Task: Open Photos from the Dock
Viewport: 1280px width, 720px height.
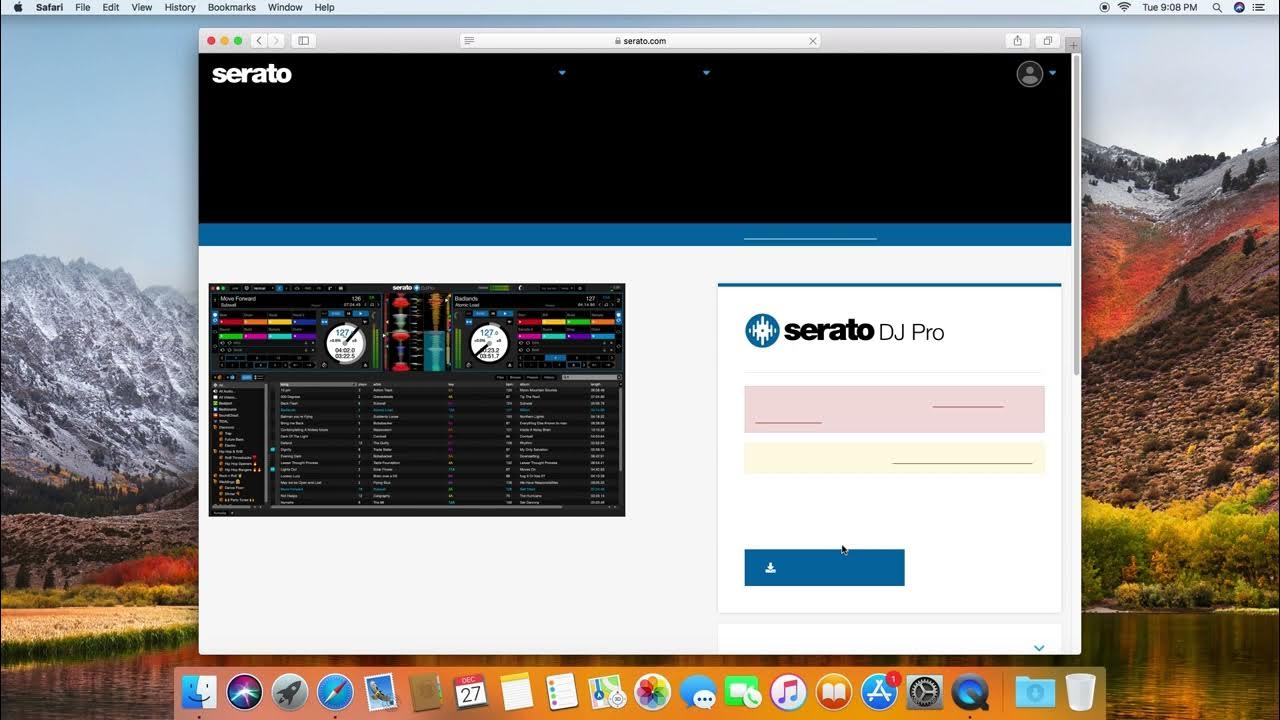Action: 652,692
